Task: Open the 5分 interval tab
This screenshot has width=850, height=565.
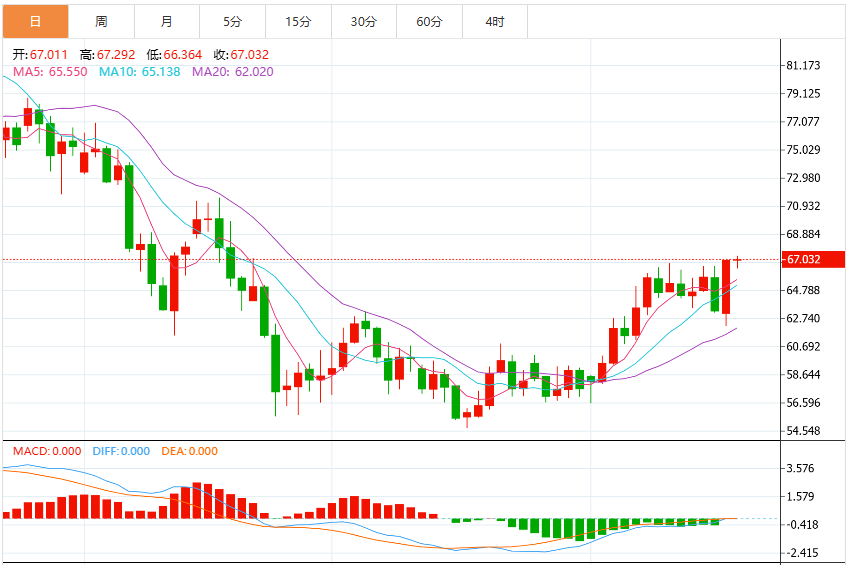Action: click(x=233, y=22)
